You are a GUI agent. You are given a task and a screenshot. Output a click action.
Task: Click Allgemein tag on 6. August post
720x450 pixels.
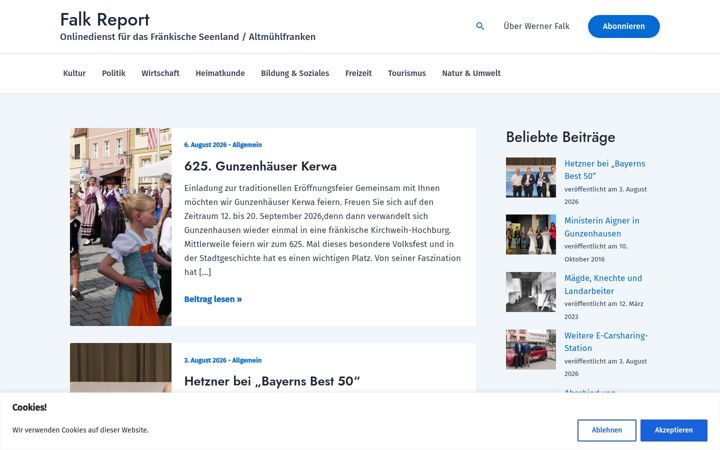247,145
